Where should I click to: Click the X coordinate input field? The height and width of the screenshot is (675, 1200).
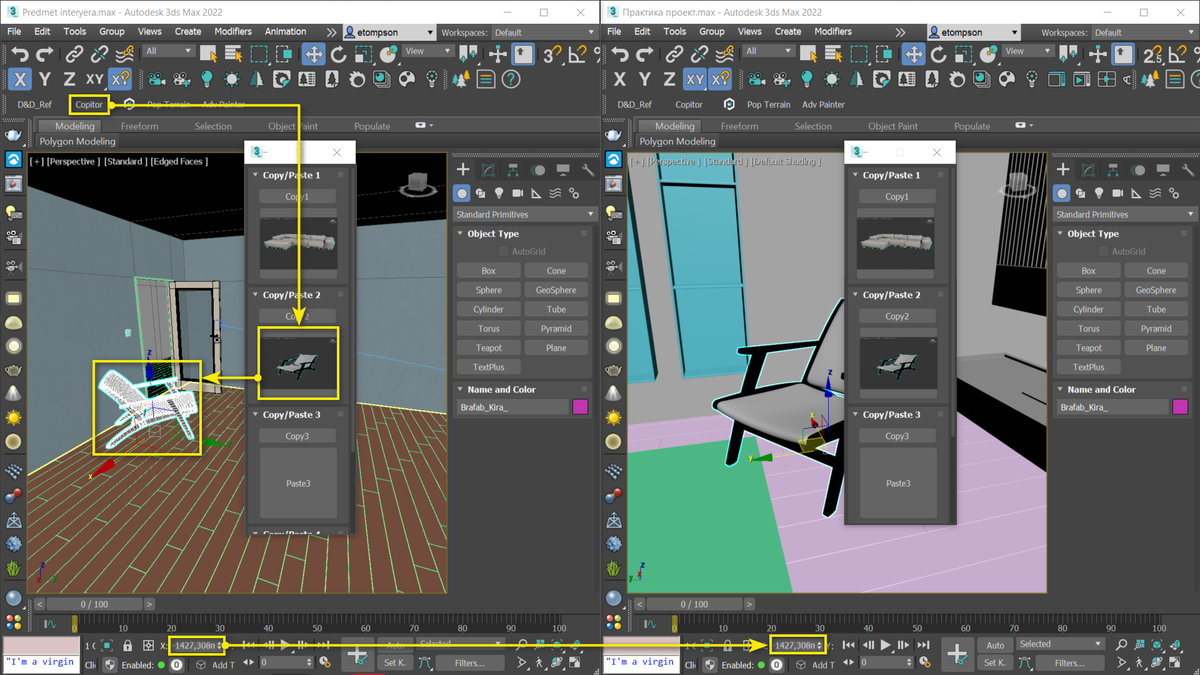tap(197, 645)
